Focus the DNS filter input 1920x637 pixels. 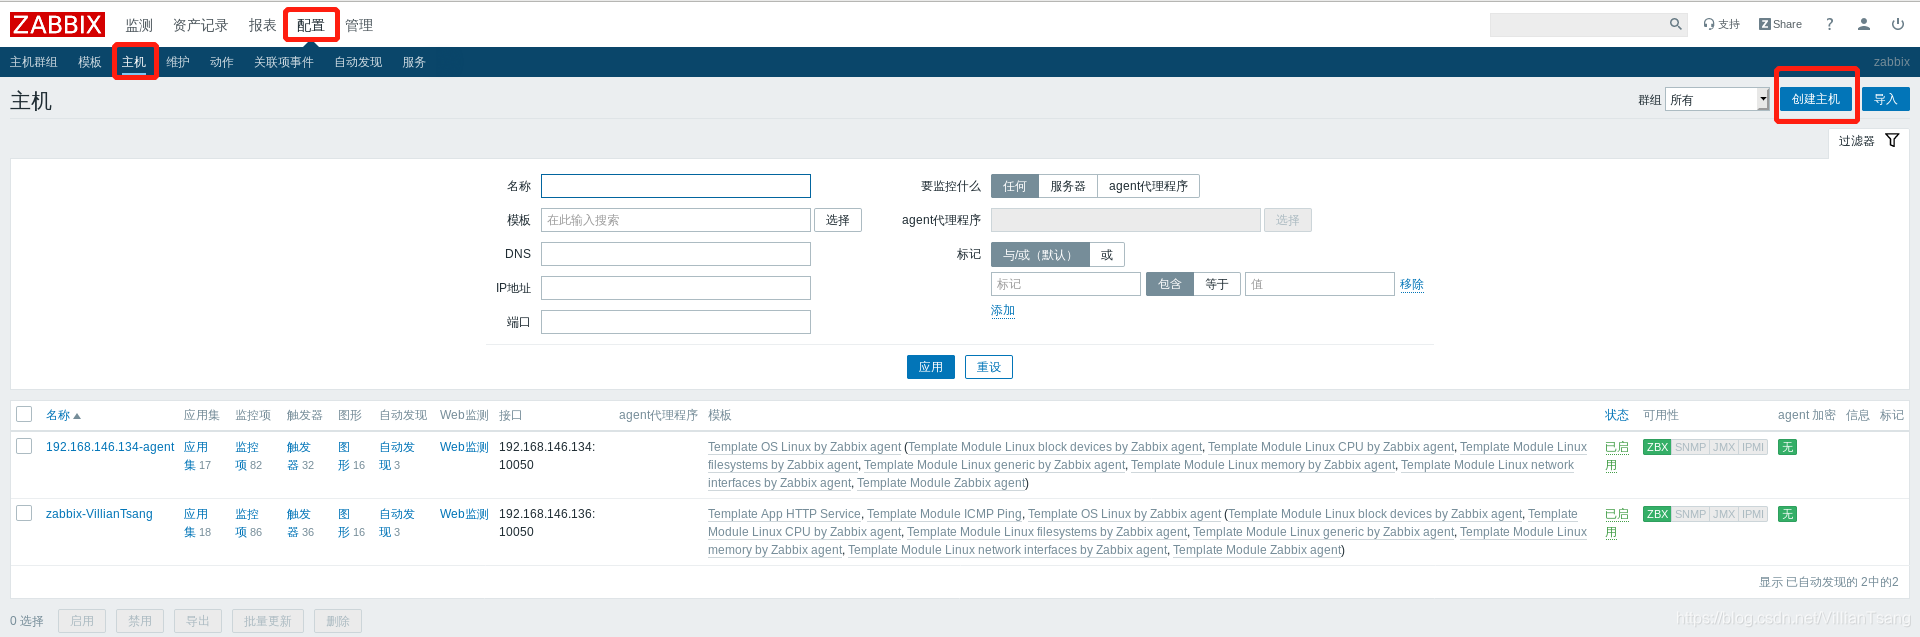[676, 254]
